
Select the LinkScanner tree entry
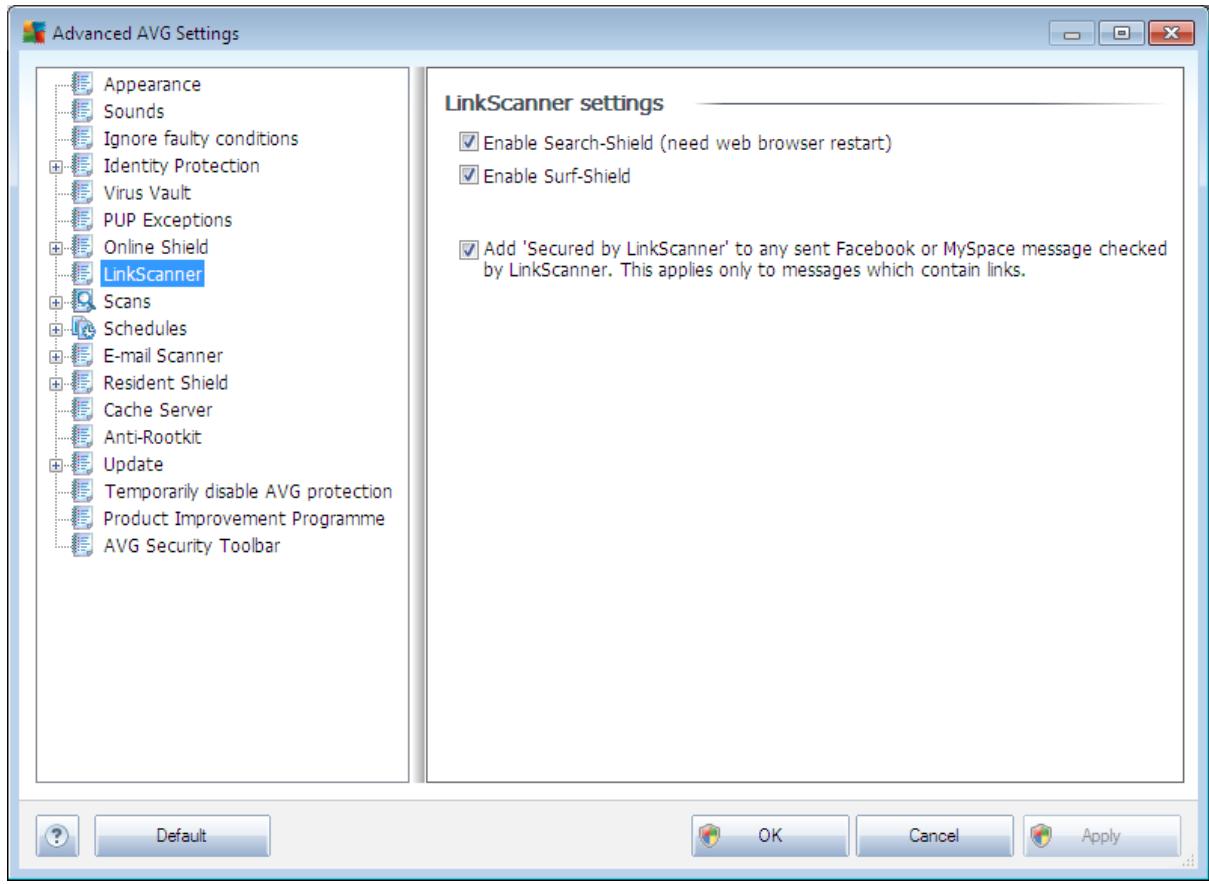(152, 274)
